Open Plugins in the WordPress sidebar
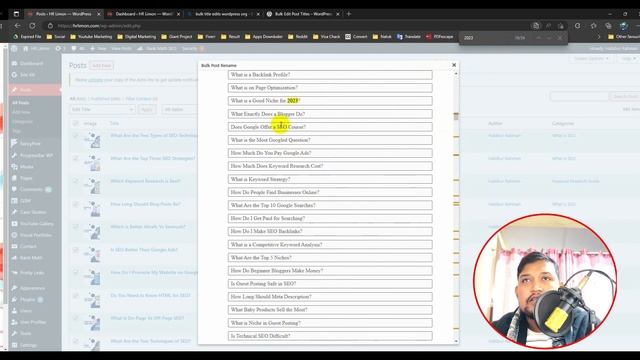This screenshot has width=640, height=360. [x=27, y=300]
